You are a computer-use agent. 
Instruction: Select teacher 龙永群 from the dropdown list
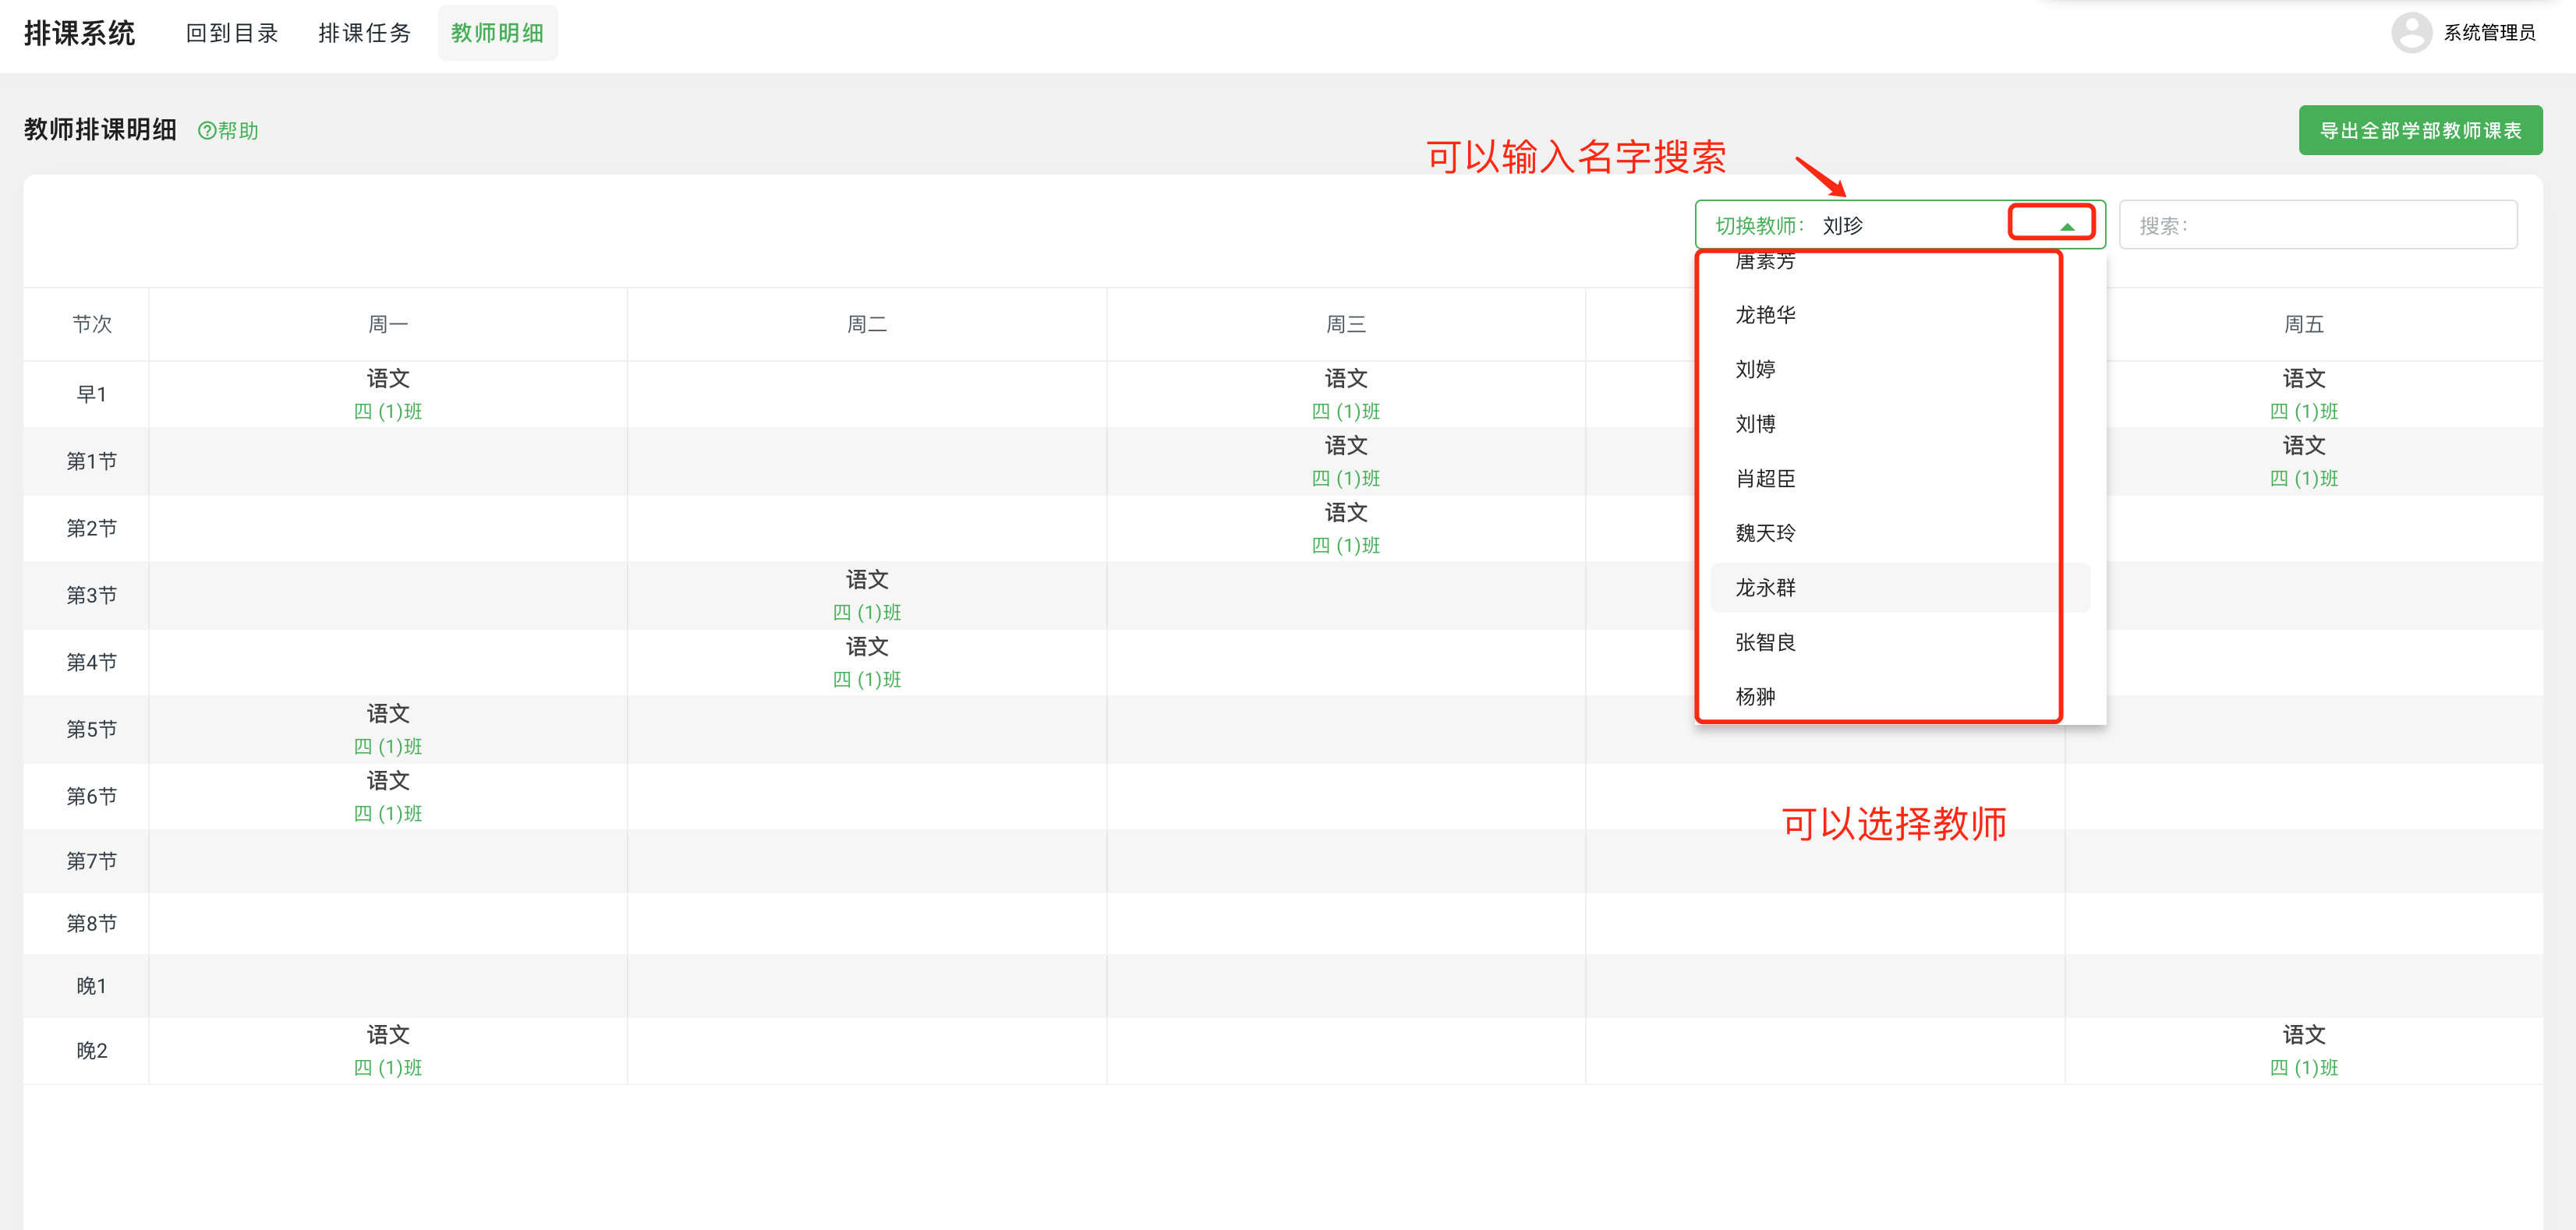pyautogui.click(x=1765, y=588)
